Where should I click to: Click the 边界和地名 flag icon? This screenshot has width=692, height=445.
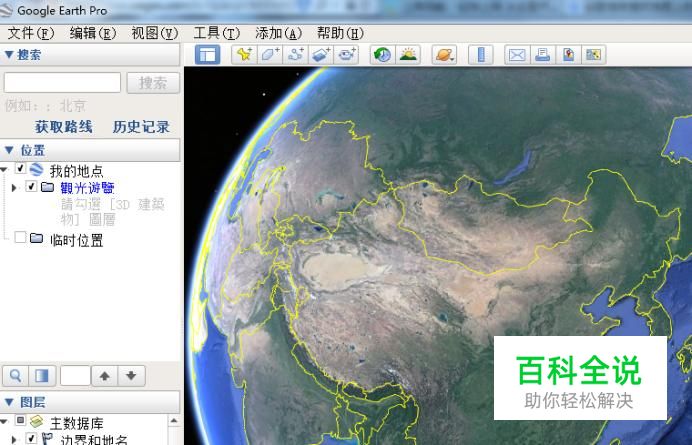(47, 438)
